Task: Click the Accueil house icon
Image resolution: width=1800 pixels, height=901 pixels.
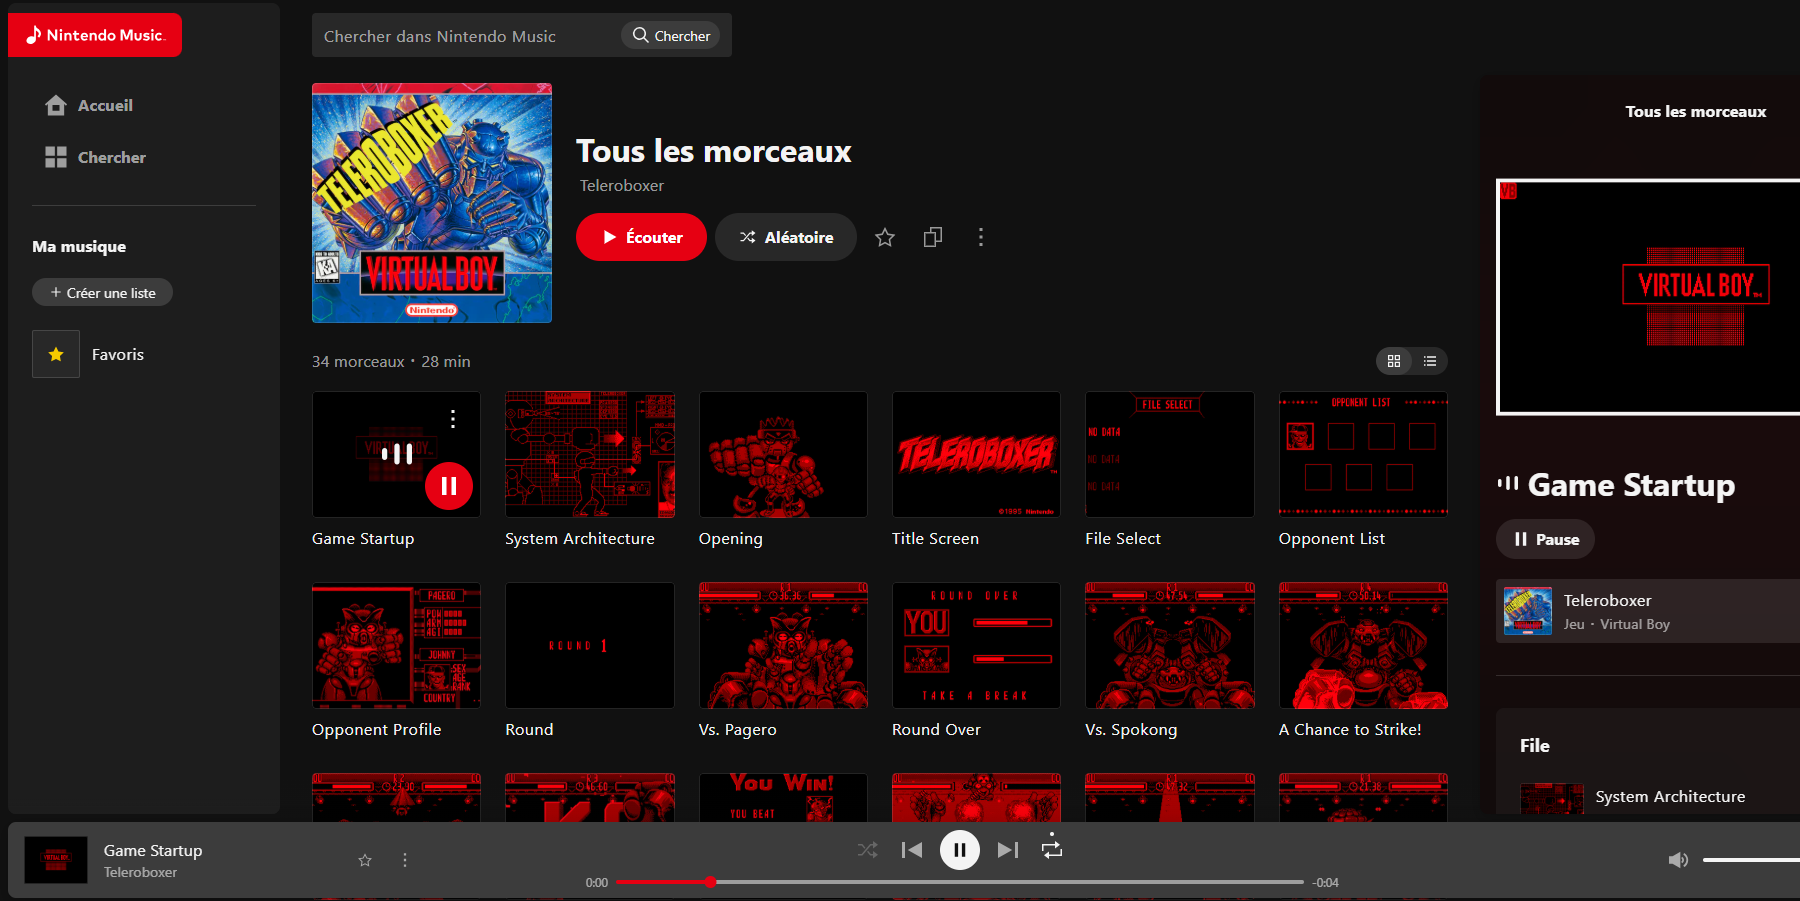Action: pyautogui.click(x=56, y=105)
